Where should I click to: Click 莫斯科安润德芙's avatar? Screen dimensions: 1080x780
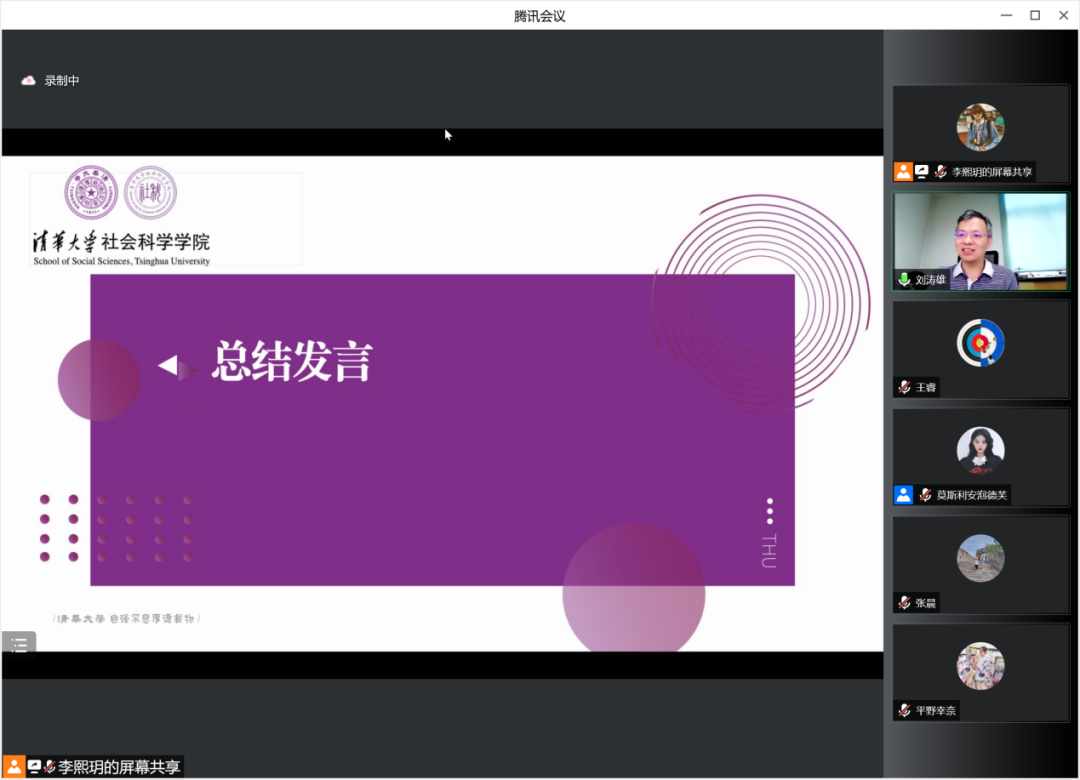(980, 450)
